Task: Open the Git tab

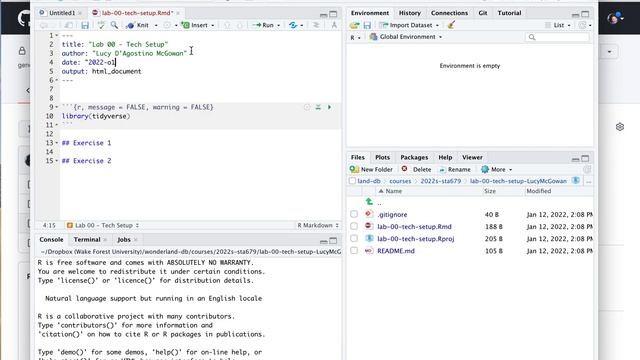Action: coord(483,13)
